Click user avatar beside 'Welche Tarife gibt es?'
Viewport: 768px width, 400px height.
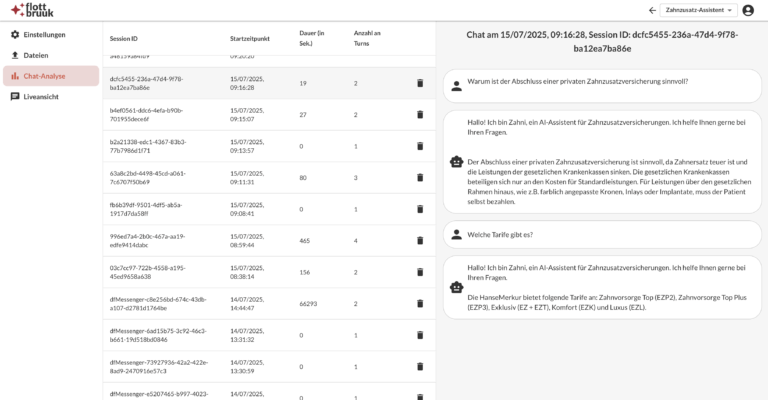click(456, 235)
